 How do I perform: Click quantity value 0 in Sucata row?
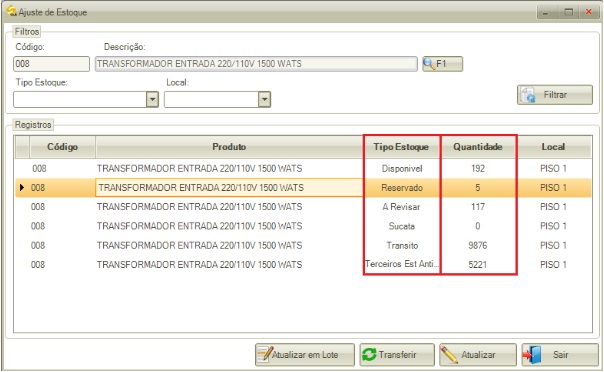(478, 226)
